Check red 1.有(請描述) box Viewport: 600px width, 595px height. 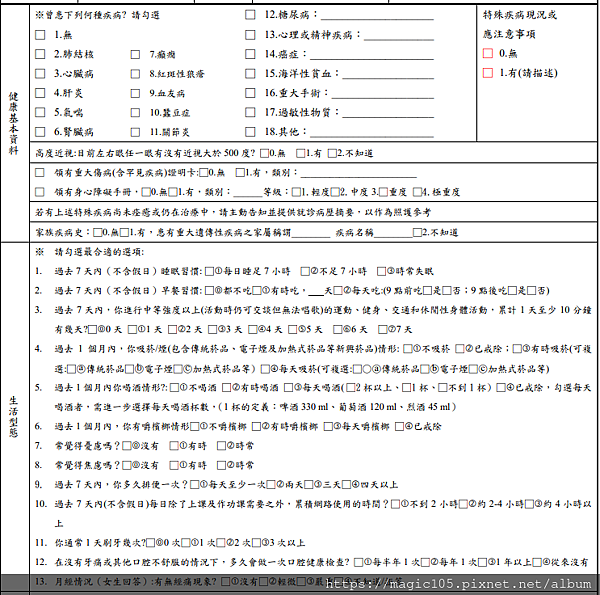(488, 73)
